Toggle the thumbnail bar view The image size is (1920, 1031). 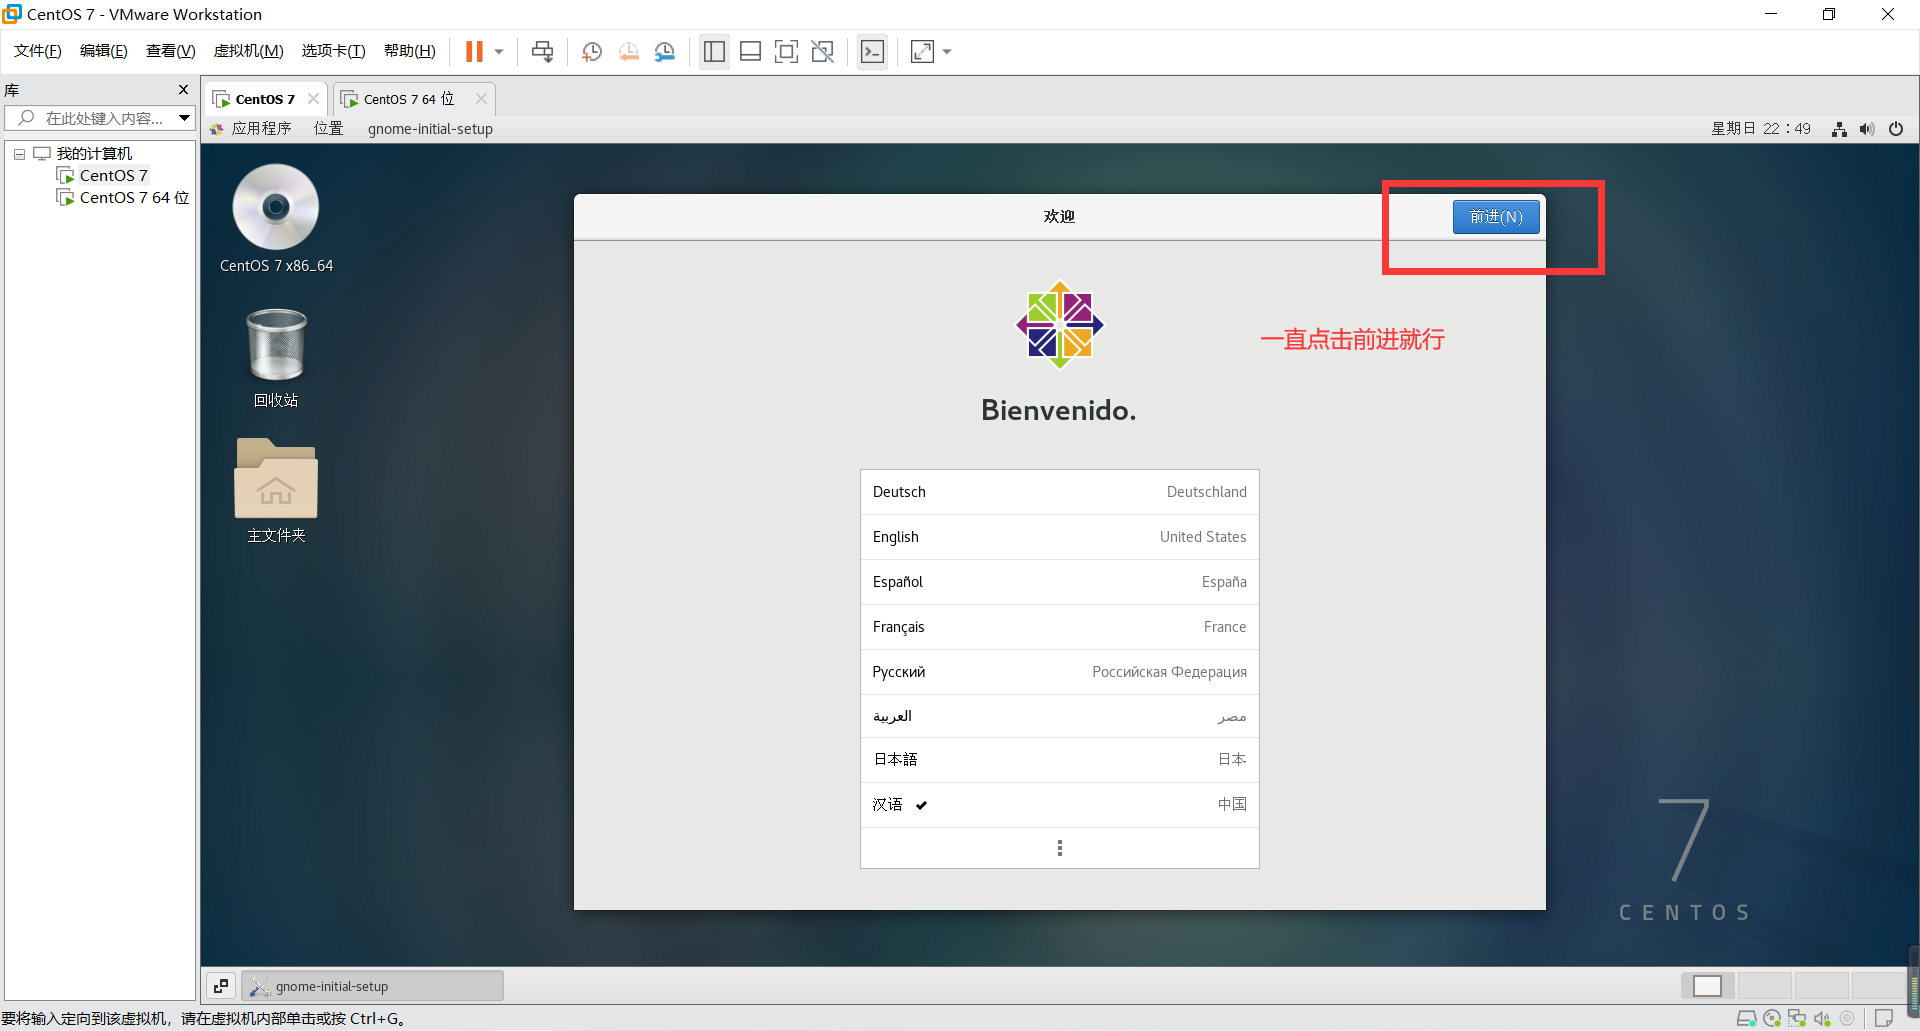coord(750,52)
